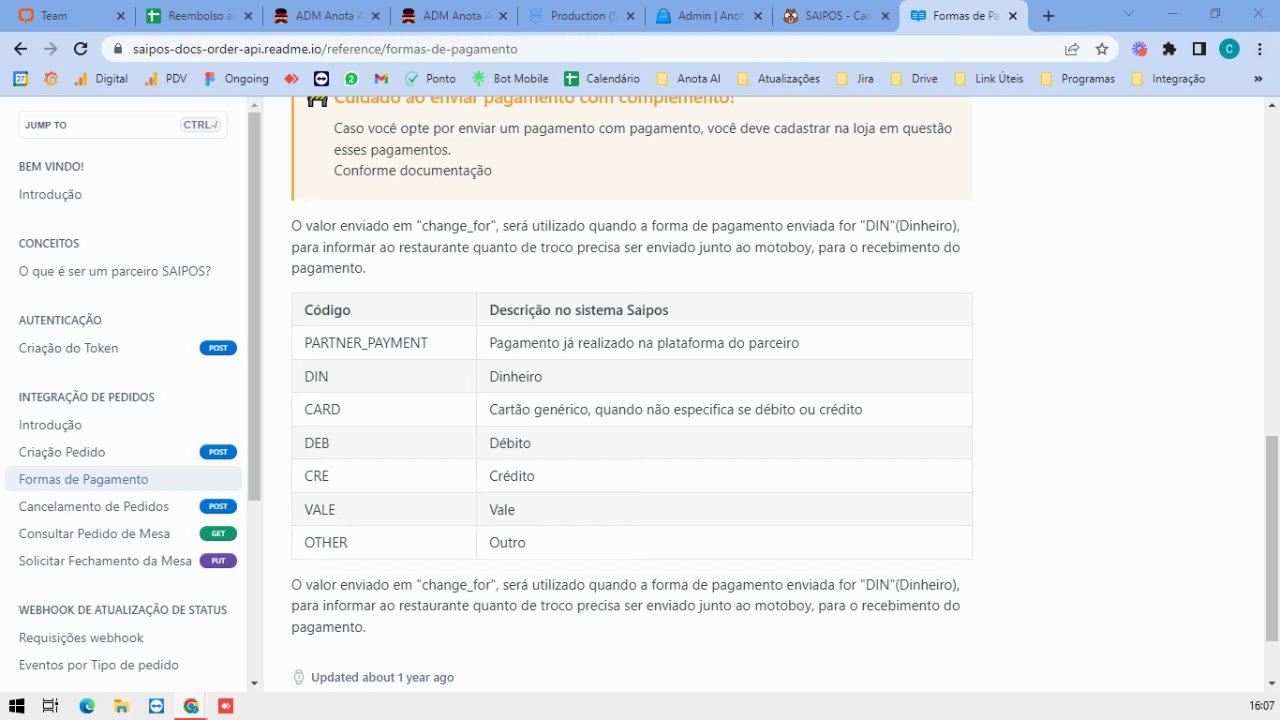
Task: Select Formas de Pagamento in sidebar
Action: [123, 479]
